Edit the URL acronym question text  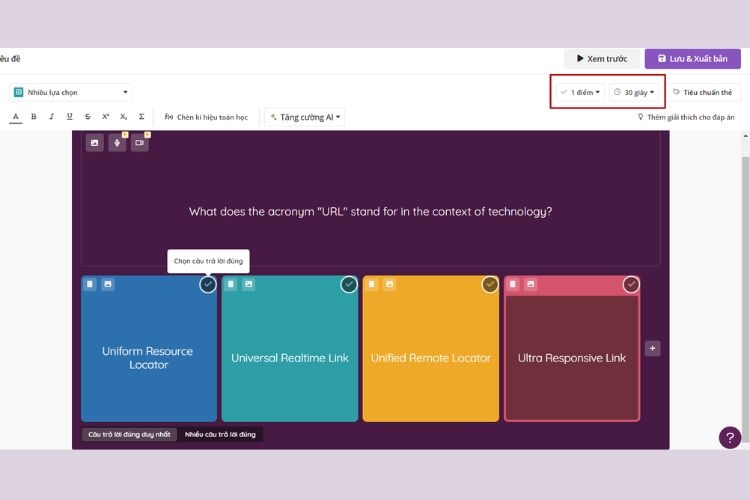(371, 211)
